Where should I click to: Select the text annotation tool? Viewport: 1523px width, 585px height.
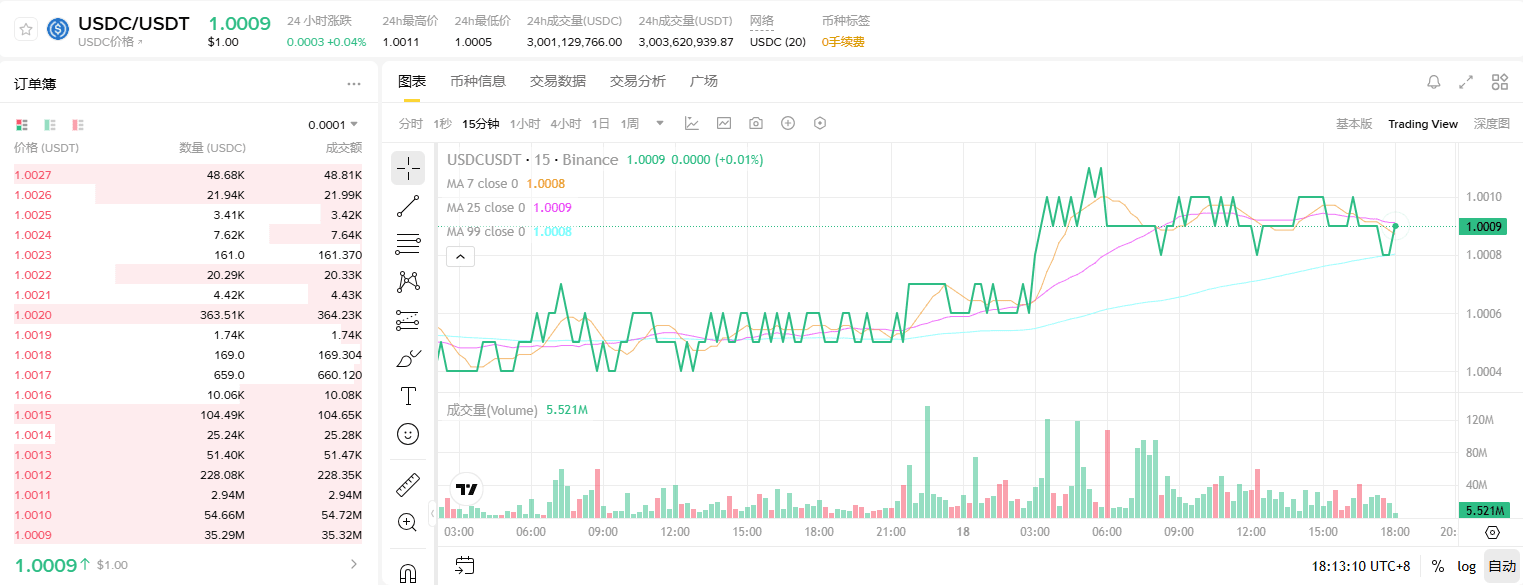point(408,396)
